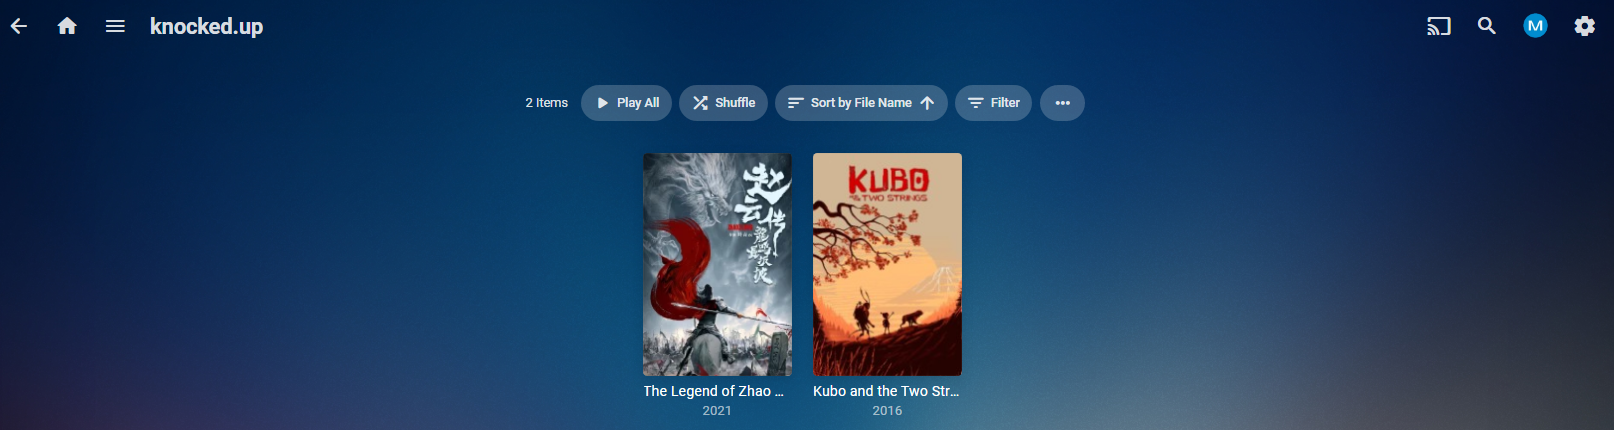Toggle the ascending sort arrow
The width and height of the screenshot is (1614, 430).
coord(927,103)
